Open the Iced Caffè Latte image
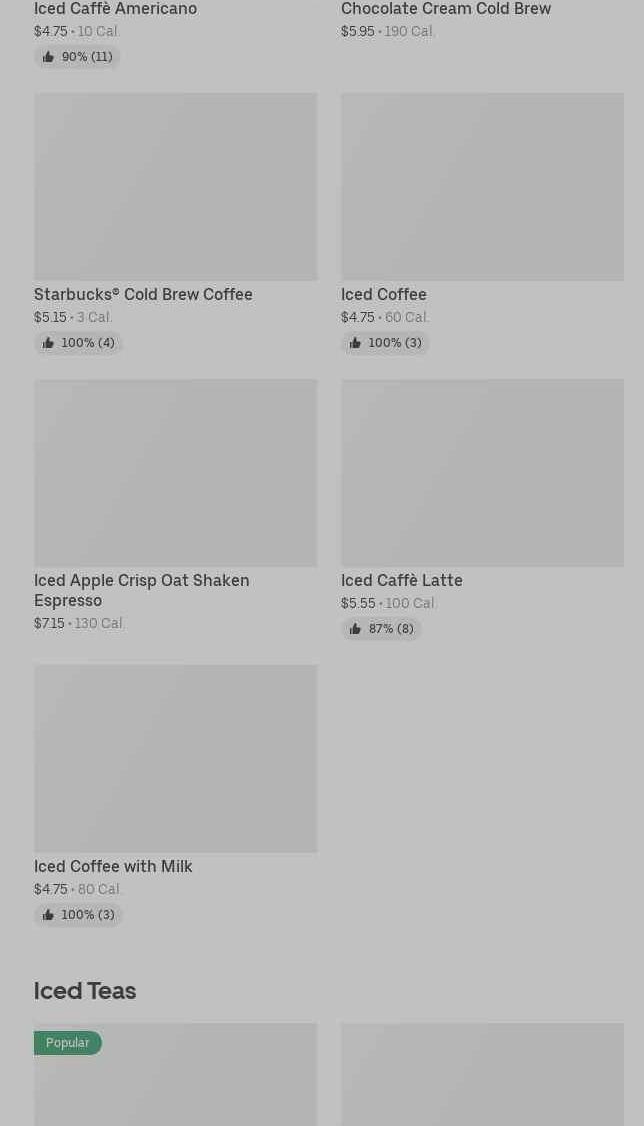 pos(482,473)
